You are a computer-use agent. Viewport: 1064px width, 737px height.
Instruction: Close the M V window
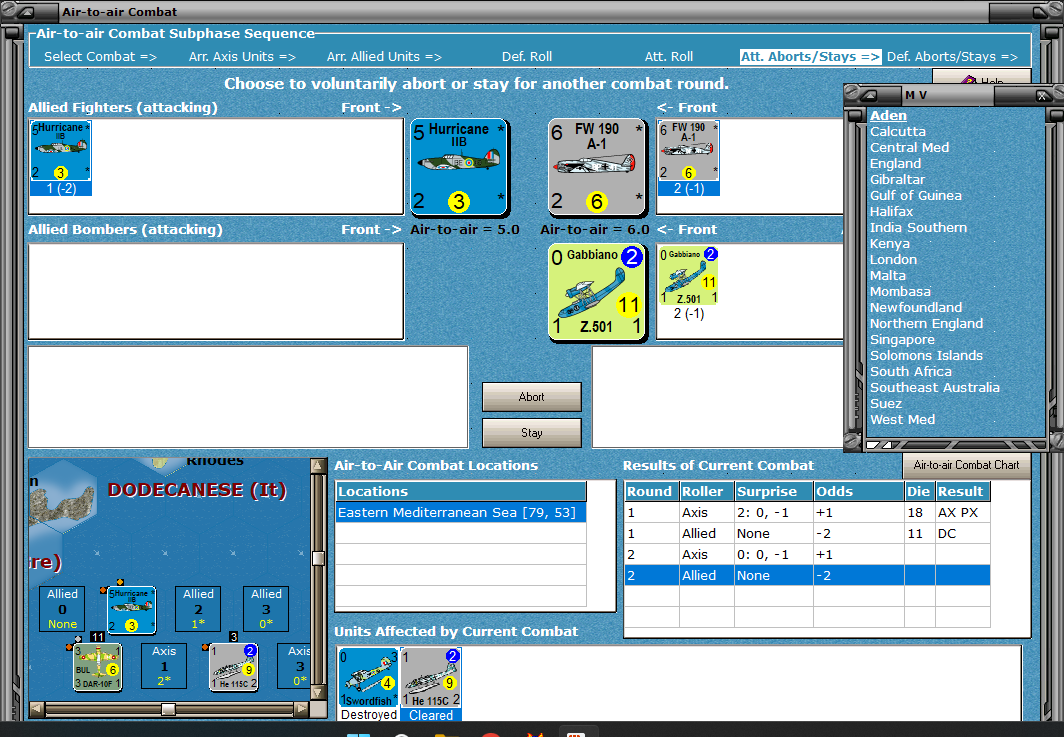(x=1042, y=96)
